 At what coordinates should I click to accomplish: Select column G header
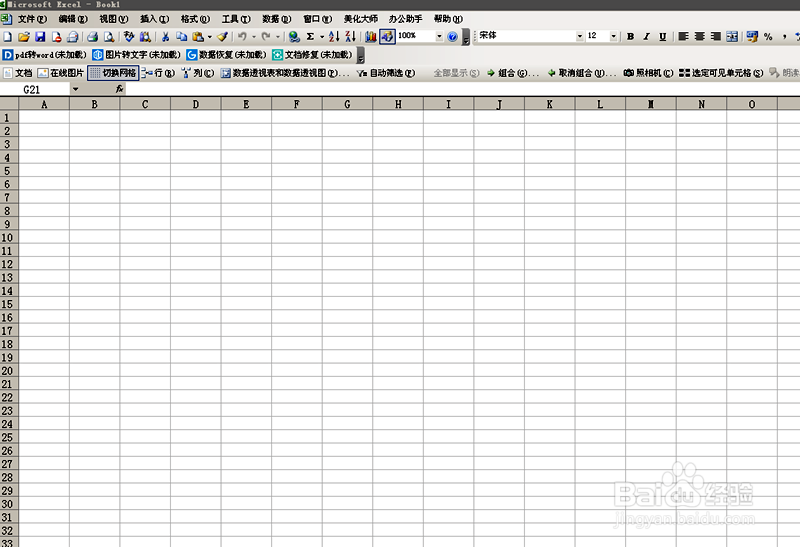pos(347,104)
